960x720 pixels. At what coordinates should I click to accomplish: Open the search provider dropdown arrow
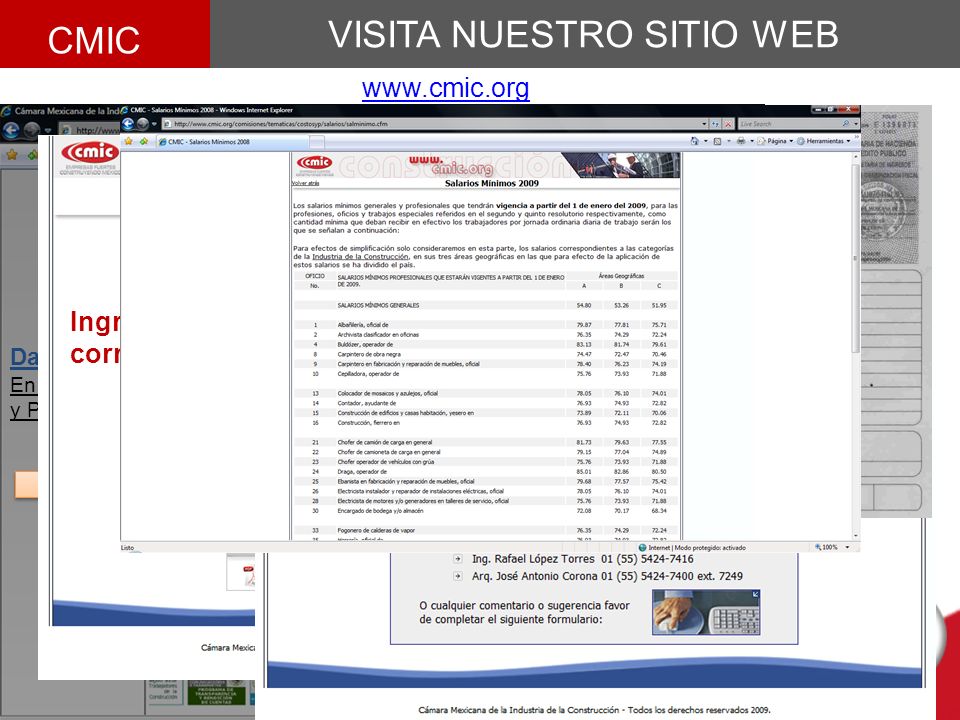point(855,124)
